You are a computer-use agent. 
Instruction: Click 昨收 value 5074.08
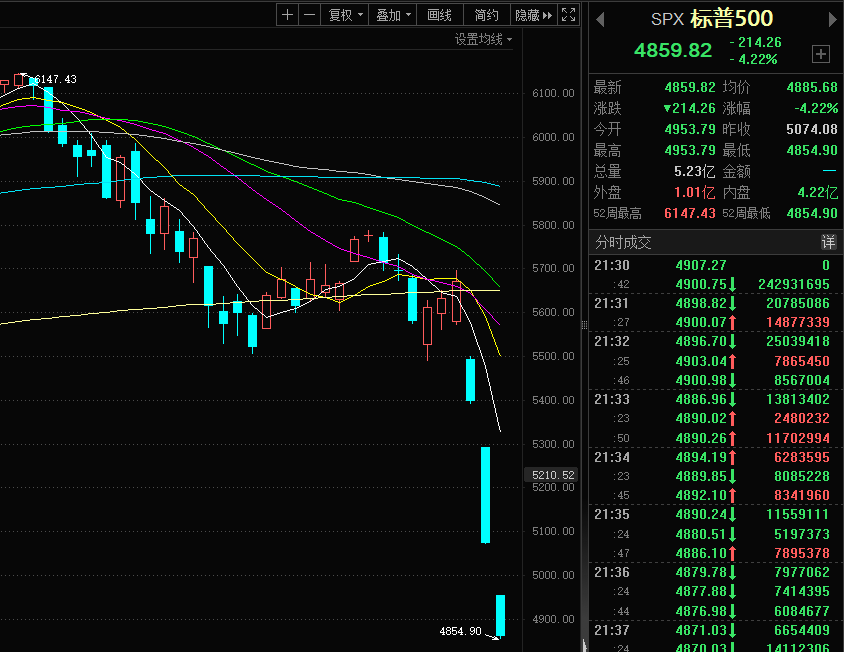[812, 129]
